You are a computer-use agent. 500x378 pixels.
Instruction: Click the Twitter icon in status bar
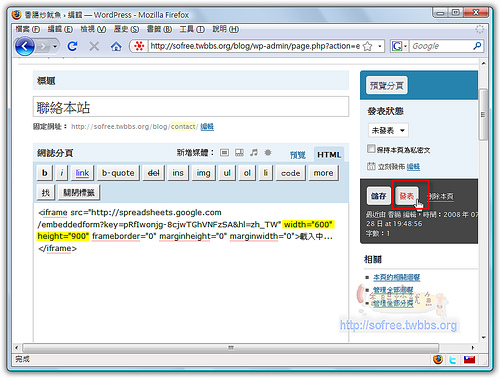click(453, 360)
